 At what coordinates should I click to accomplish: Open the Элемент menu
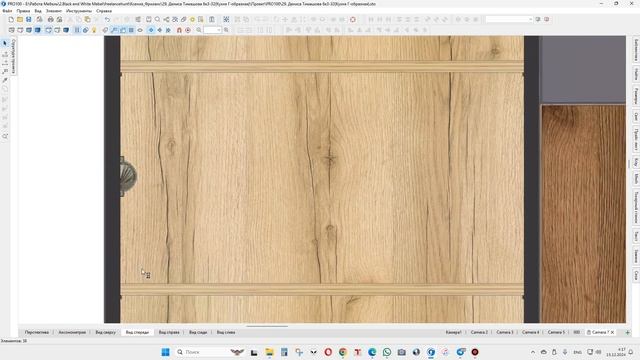click(54, 11)
